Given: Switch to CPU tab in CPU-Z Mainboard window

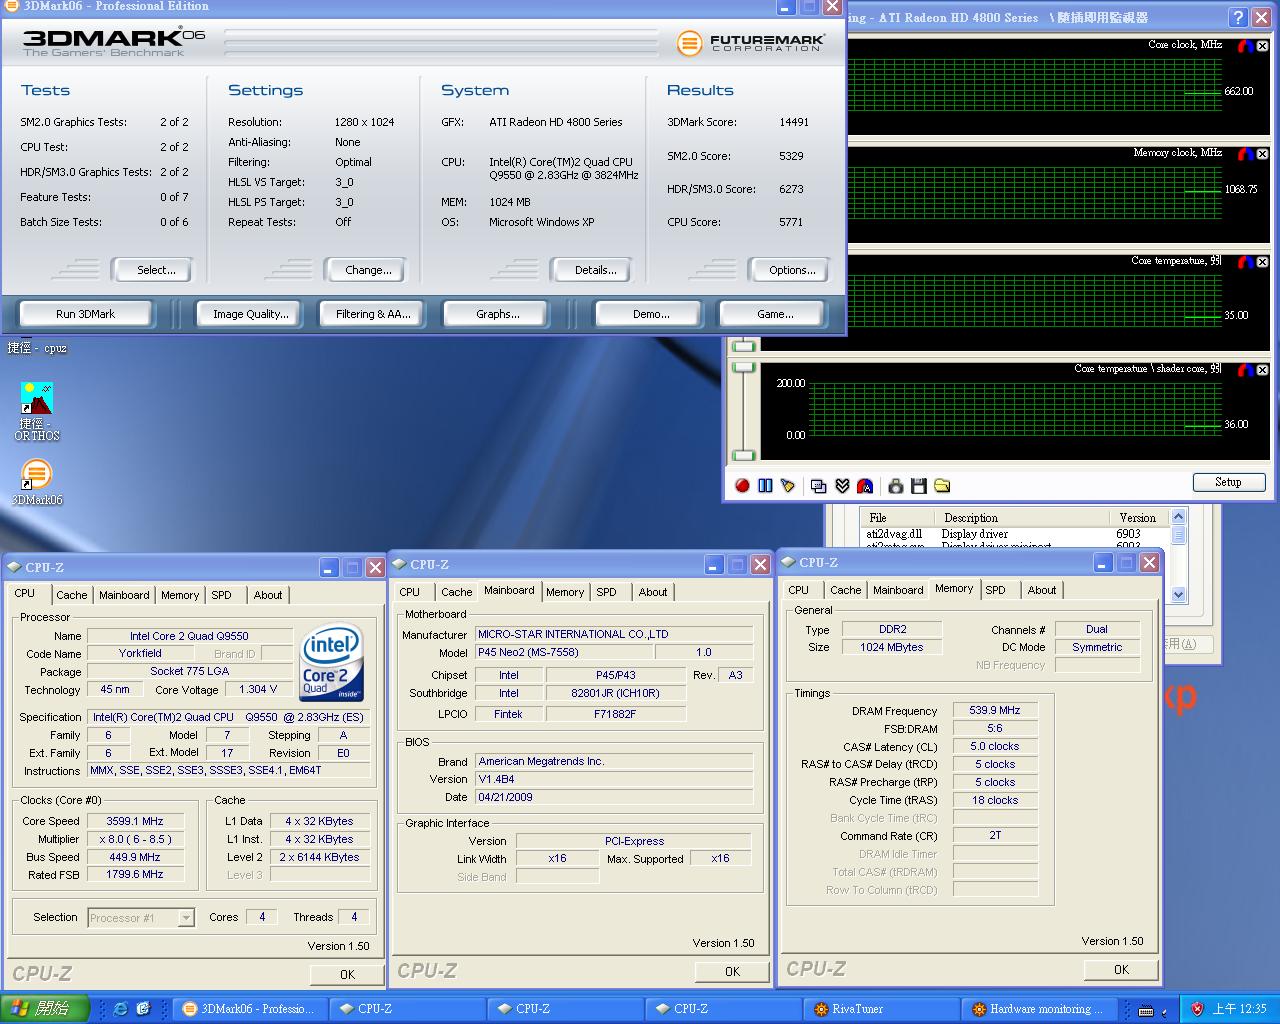Looking at the screenshot, I should tap(410, 592).
